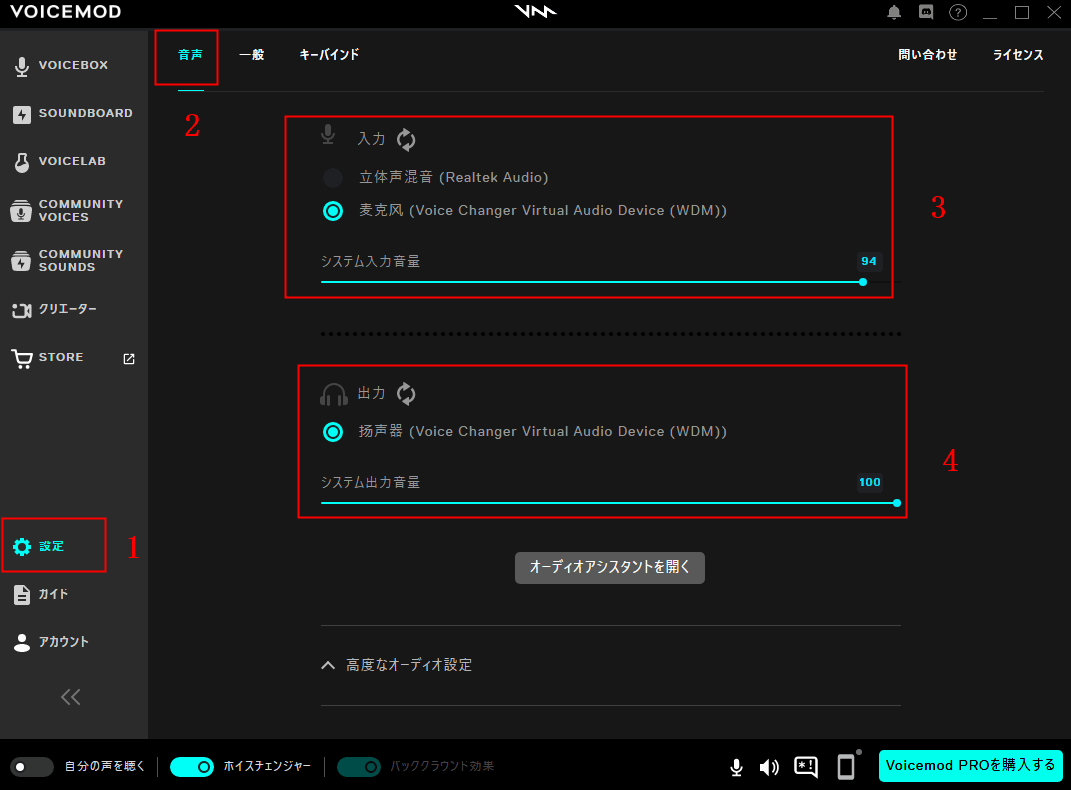Click Voicemod PROを購入する button
This screenshot has width=1071, height=790.
pyautogui.click(x=971, y=765)
